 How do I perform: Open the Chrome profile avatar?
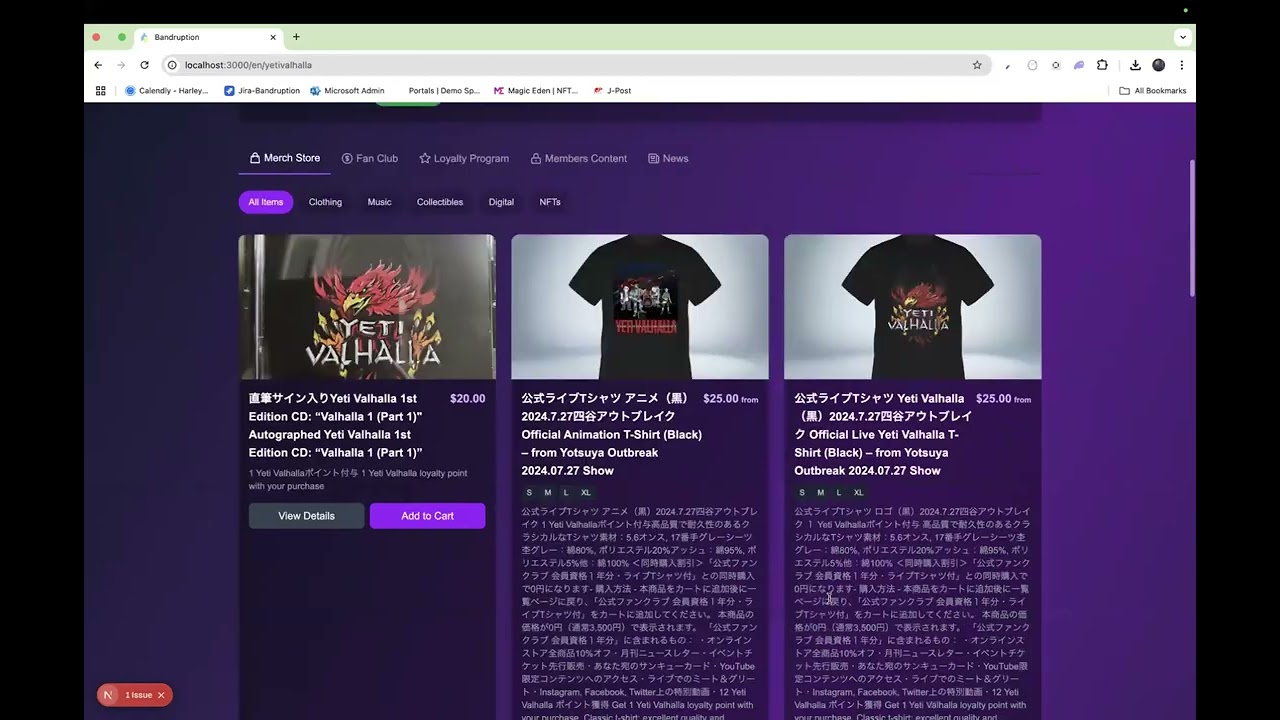(1158, 65)
